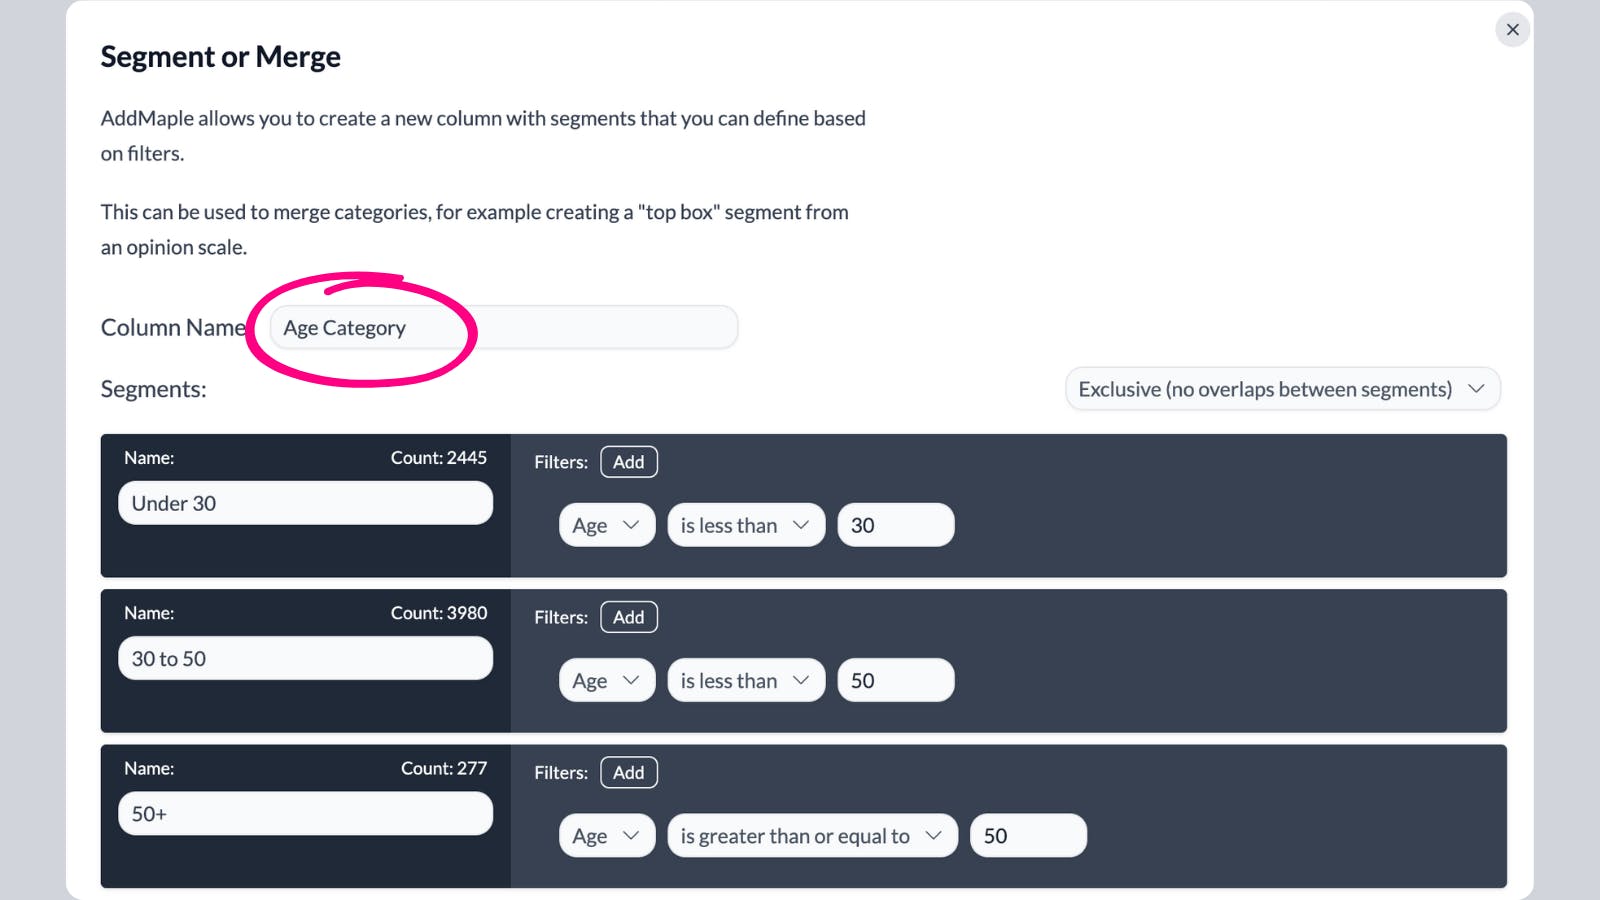Image resolution: width=1600 pixels, height=900 pixels.
Task: Click chevron arrow on Exclusive overlap selector
Action: tap(1476, 389)
